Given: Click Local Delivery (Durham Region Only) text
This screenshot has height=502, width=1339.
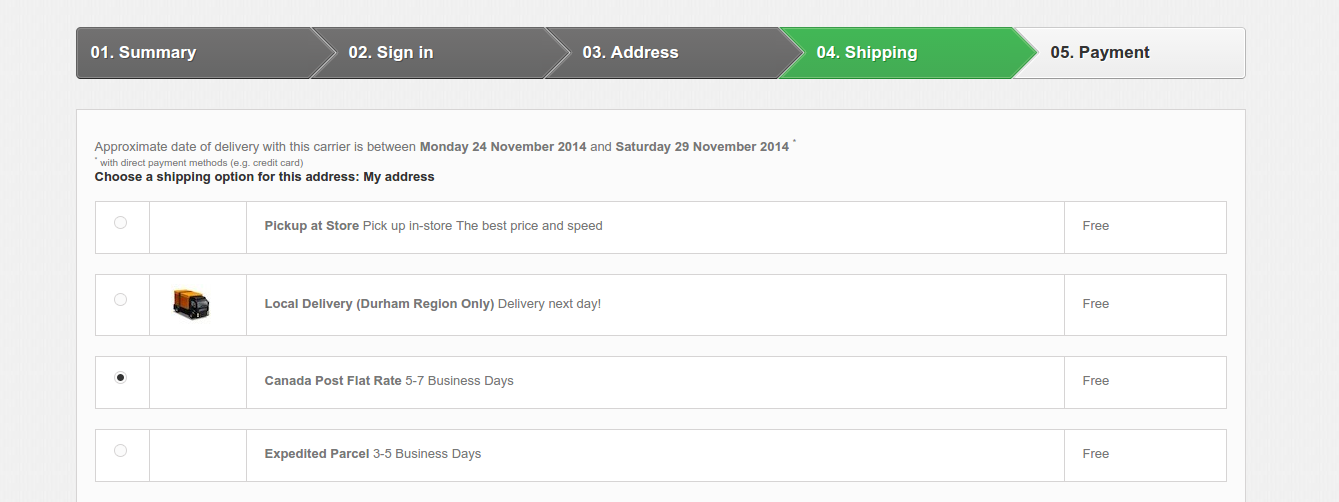Looking at the screenshot, I should tap(379, 304).
